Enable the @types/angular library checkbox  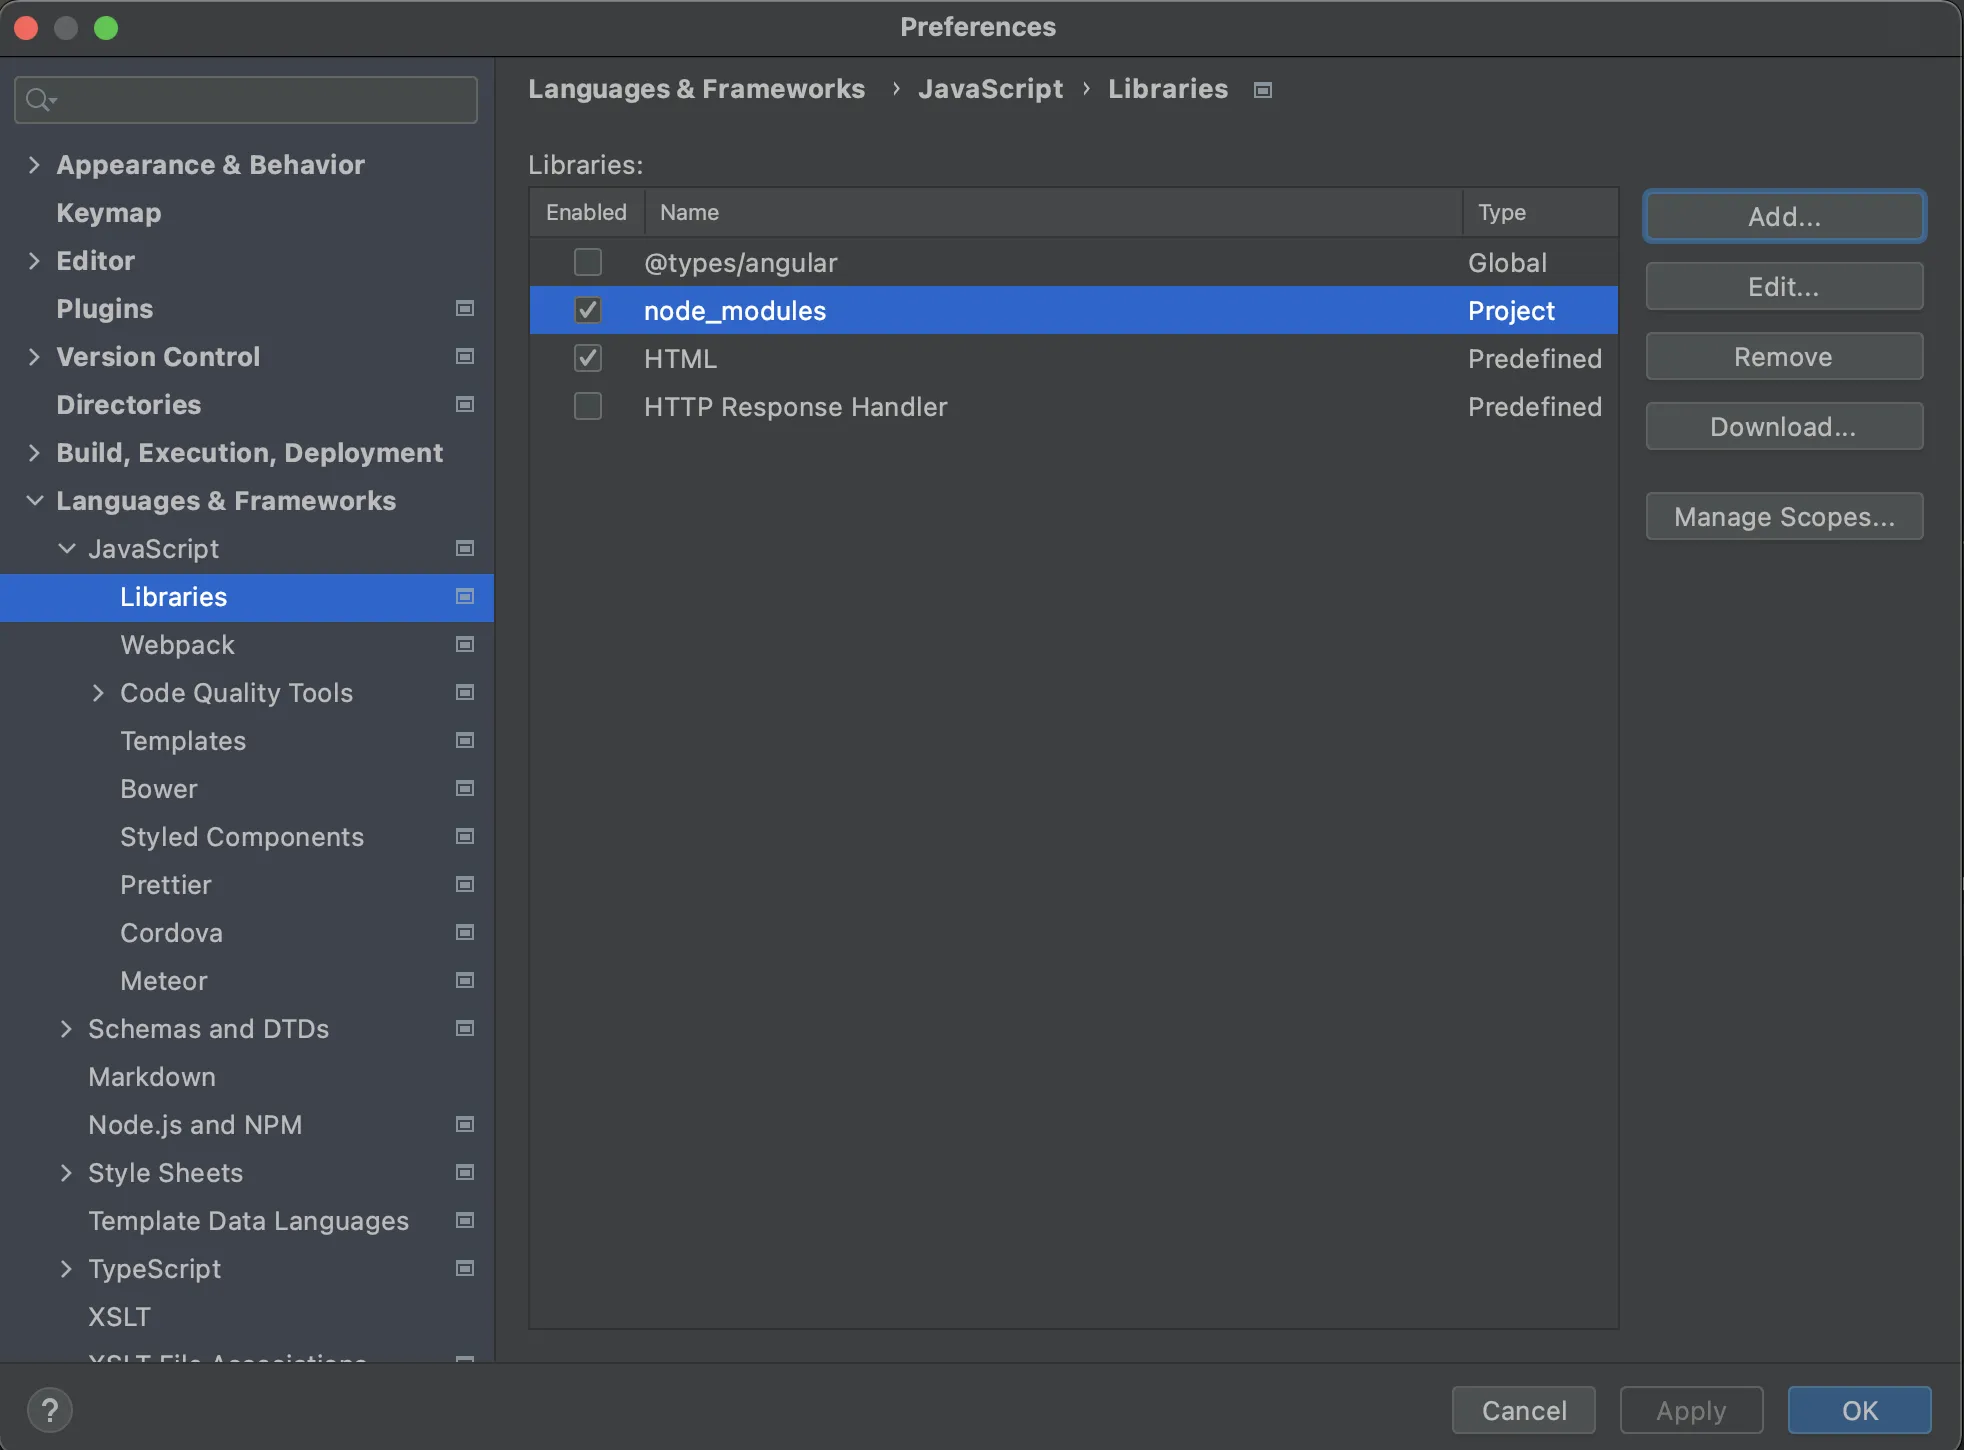click(x=588, y=262)
